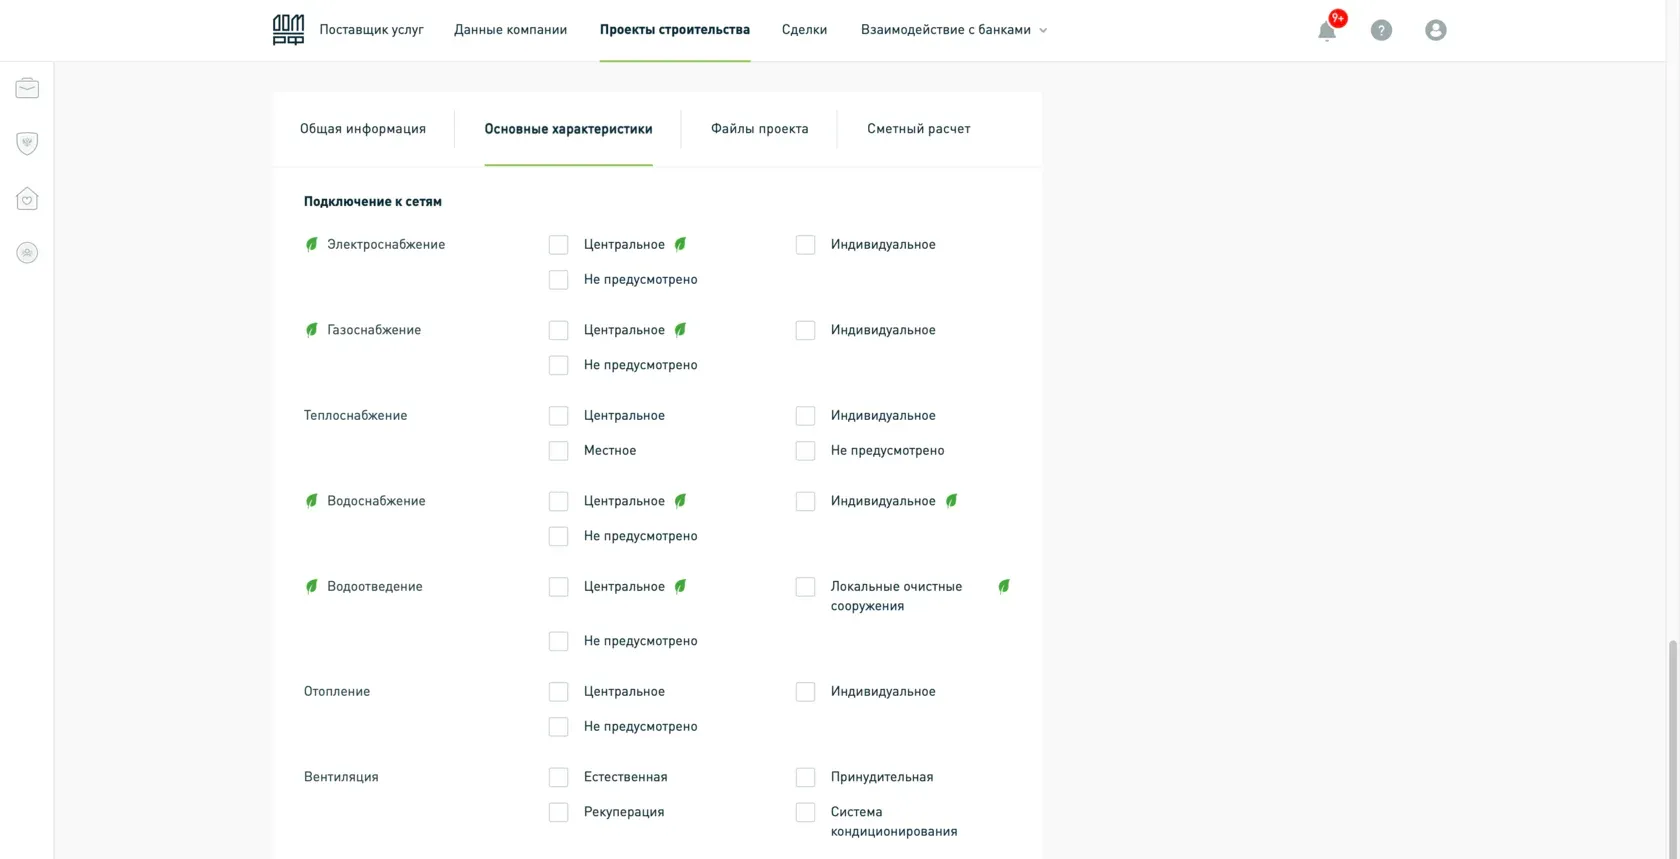Open the help question mark icon
Screen dimensions: 1680x859
1381,30
